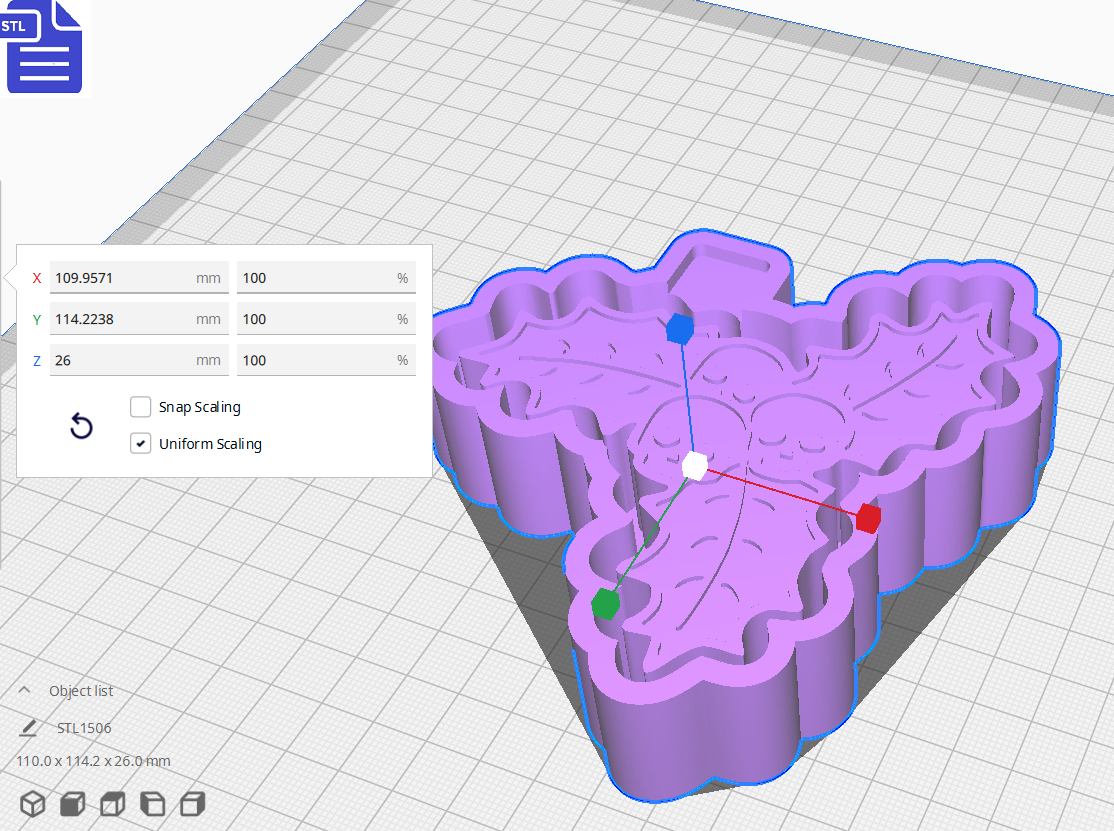
Task: Click the reset scaling circular arrow icon
Action: coord(81,426)
